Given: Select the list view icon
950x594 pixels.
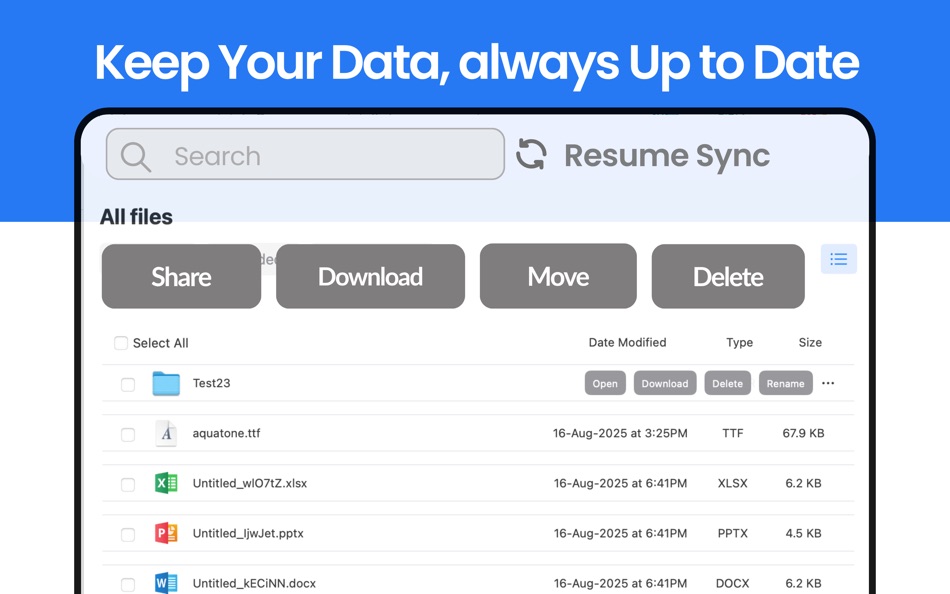Looking at the screenshot, I should [838, 258].
